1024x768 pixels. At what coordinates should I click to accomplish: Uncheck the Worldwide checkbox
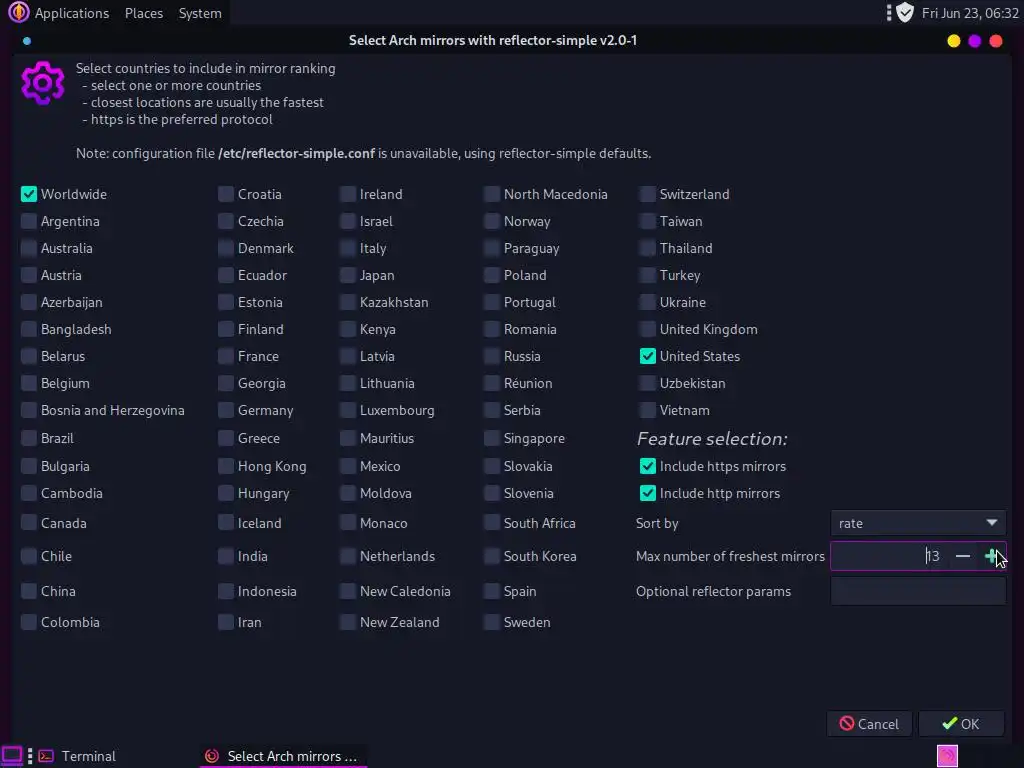pos(29,194)
